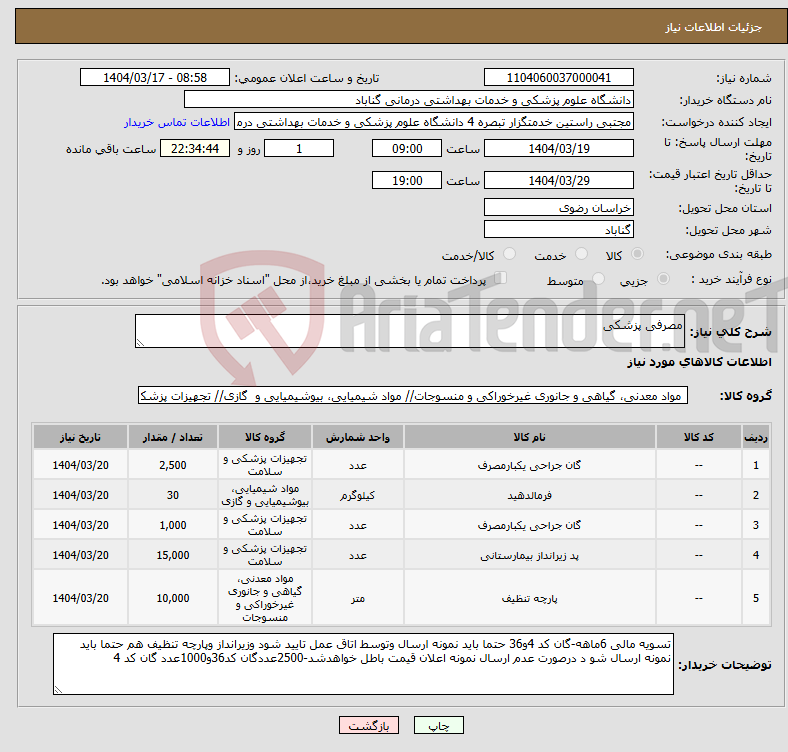This screenshot has width=788, height=752.
Task: Click the شماره نیاز number field
Action: 558,77
